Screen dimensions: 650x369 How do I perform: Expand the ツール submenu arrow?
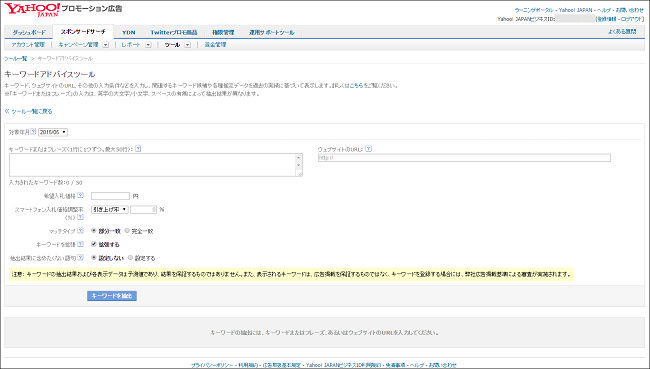pos(188,45)
